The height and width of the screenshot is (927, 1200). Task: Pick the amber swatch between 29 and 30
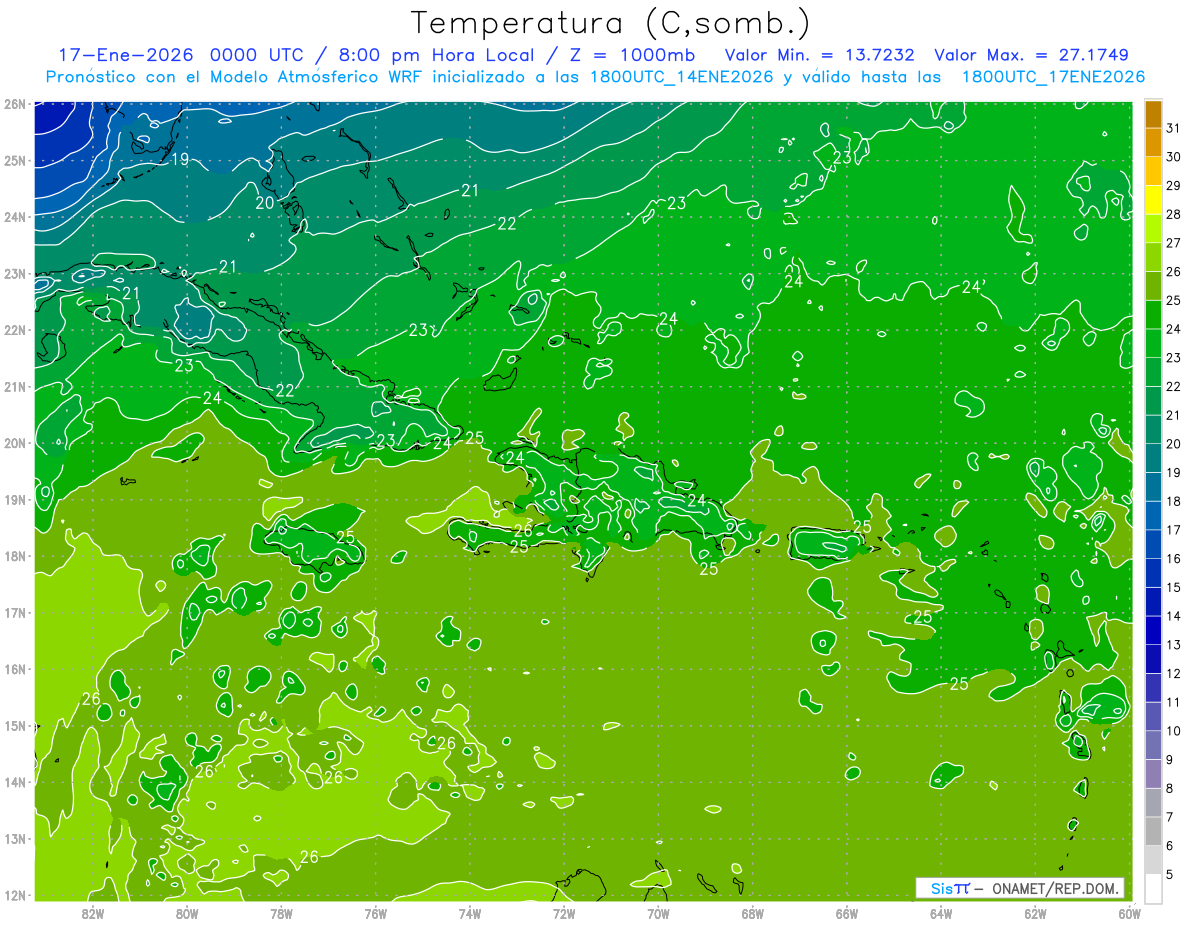coord(1153,170)
